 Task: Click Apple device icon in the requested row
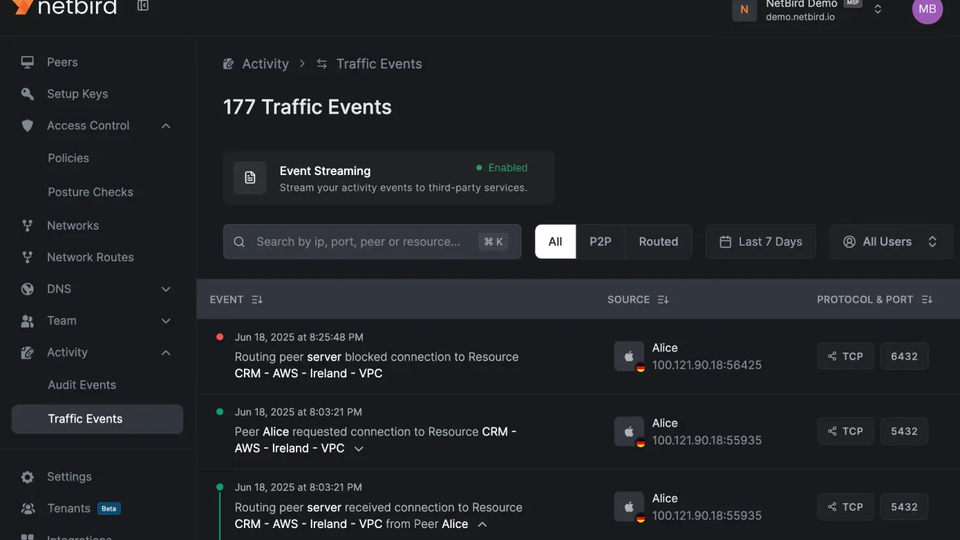point(629,432)
